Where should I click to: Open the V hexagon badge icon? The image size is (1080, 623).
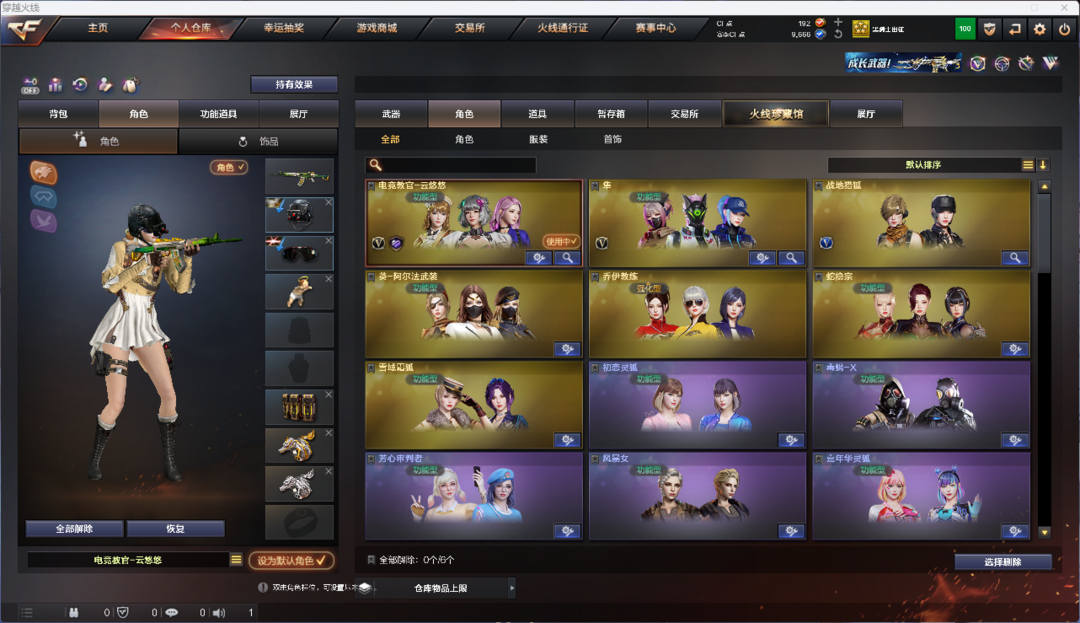[x=977, y=64]
